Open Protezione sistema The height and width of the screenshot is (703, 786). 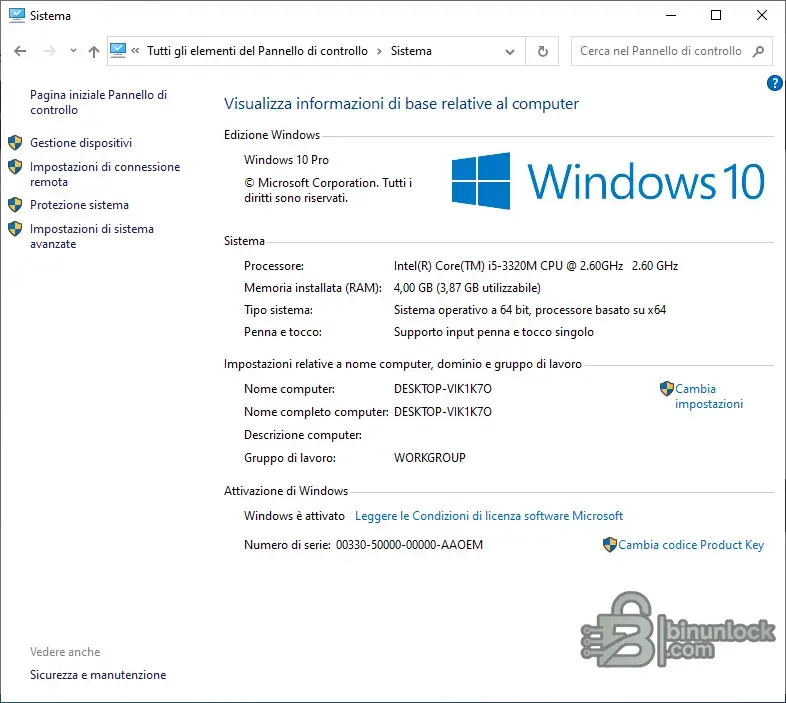(79, 205)
